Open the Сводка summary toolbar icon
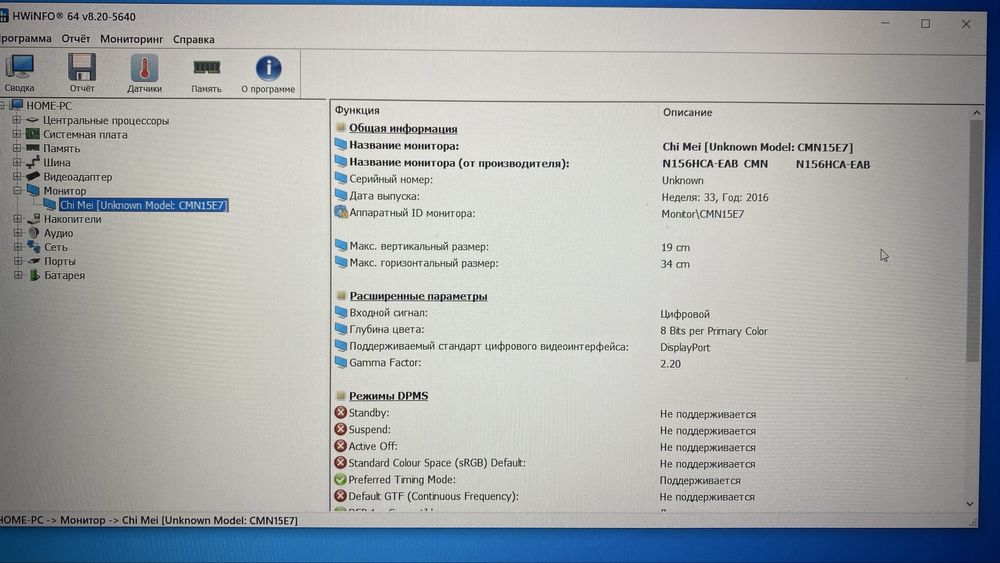1000x563 pixels. coord(19,66)
